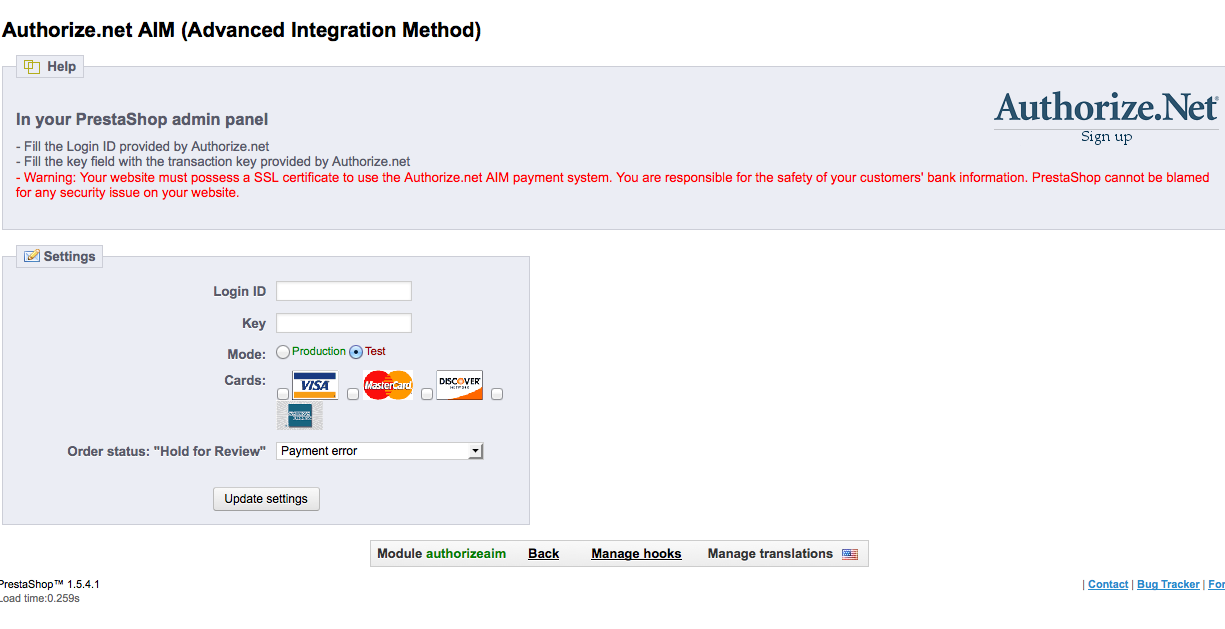The height and width of the screenshot is (629, 1225).
Task: Click the Authorize.Net logo
Action: 1106,107
